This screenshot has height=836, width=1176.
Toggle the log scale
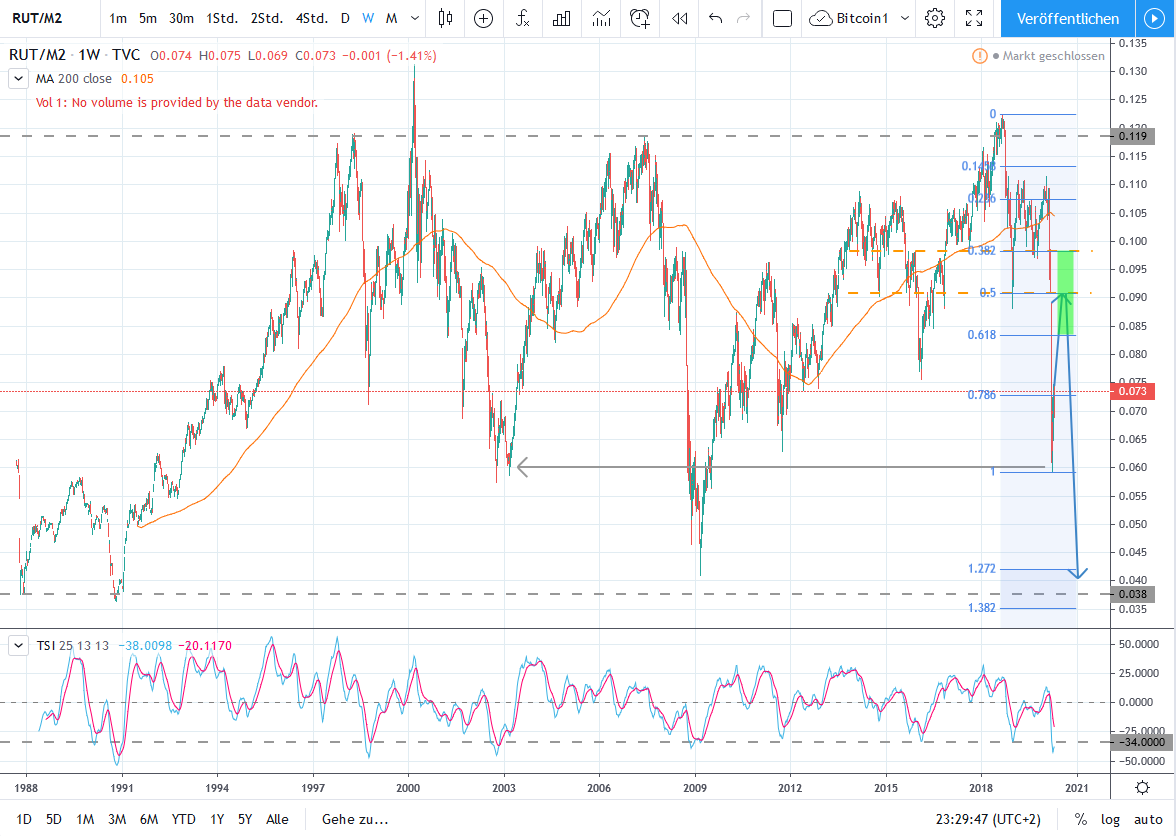(1110, 819)
